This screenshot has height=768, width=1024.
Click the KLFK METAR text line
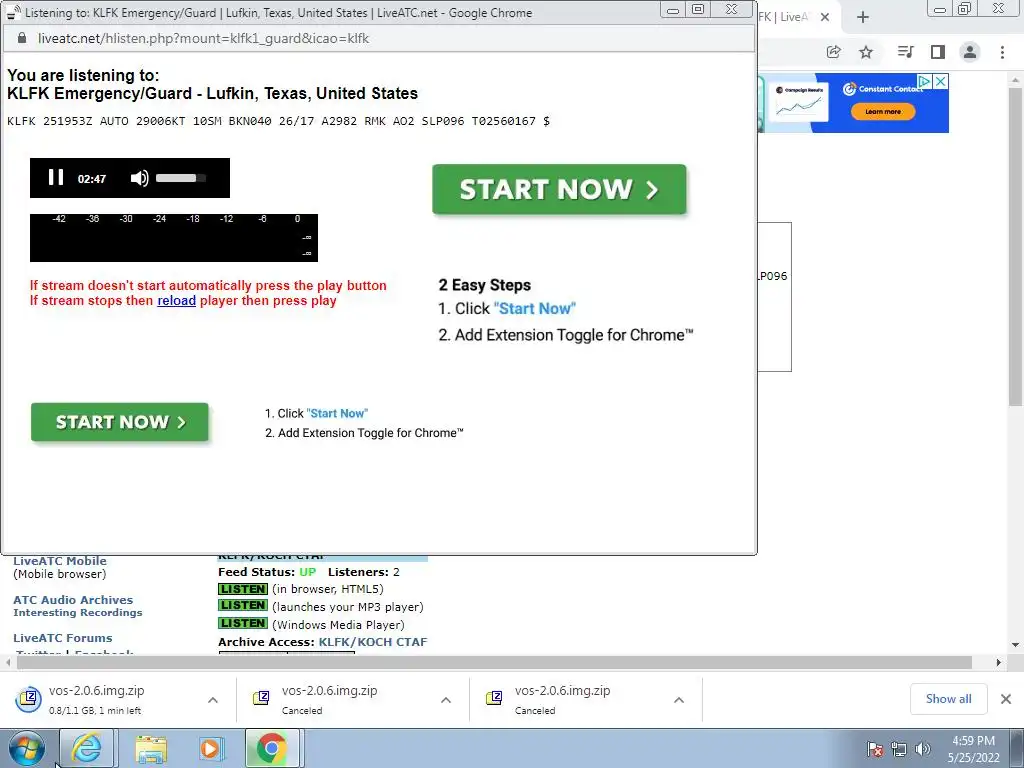(x=278, y=121)
